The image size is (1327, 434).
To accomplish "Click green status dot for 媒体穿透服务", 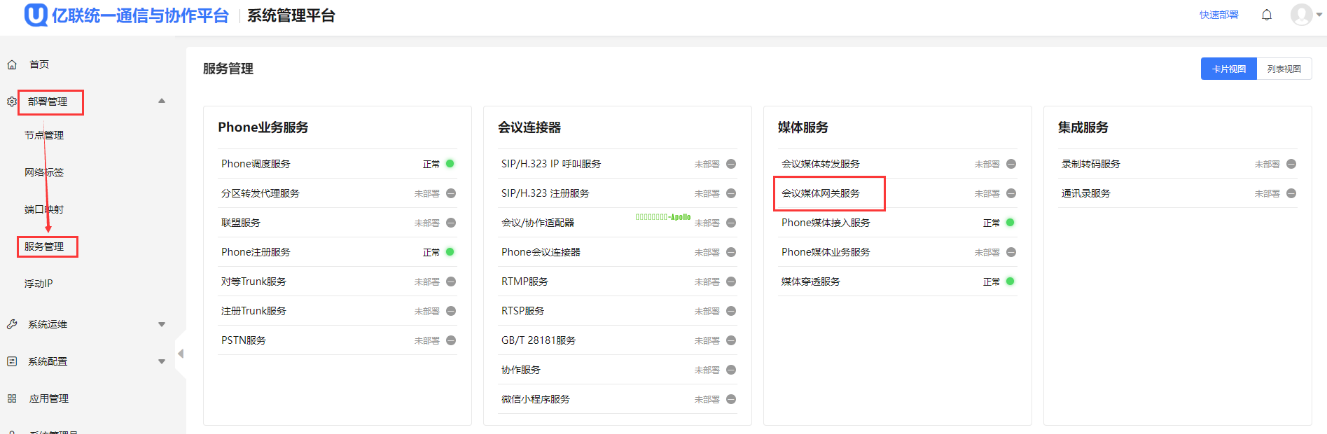I will 1010,282.
